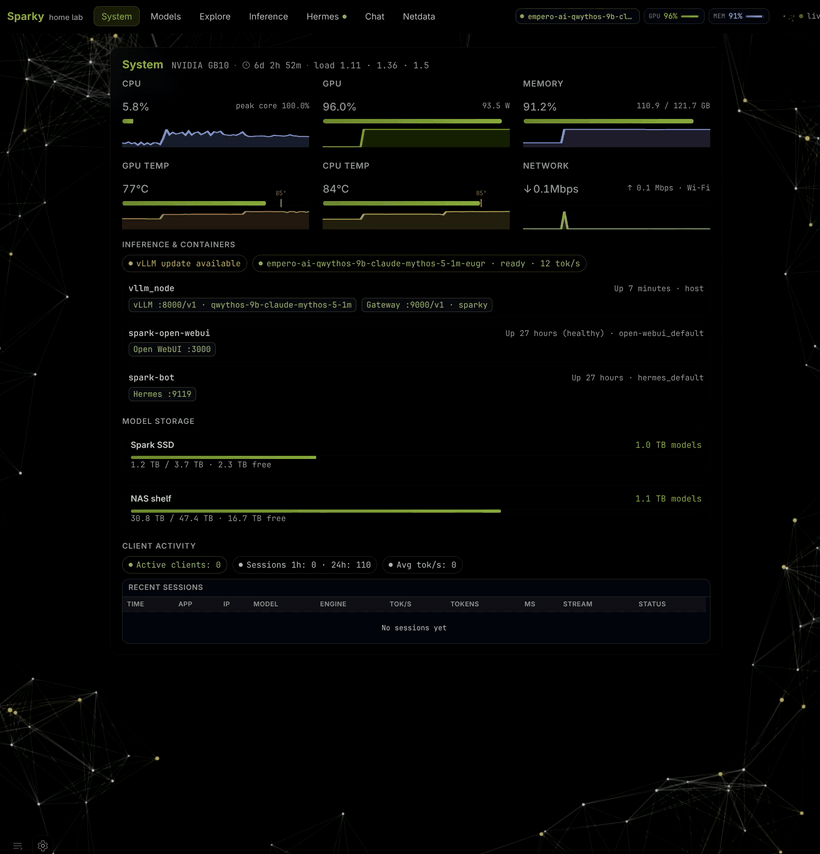Click the ENGINE column header
The height and width of the screenshot is (854, 820).
(x=333, y=604)
